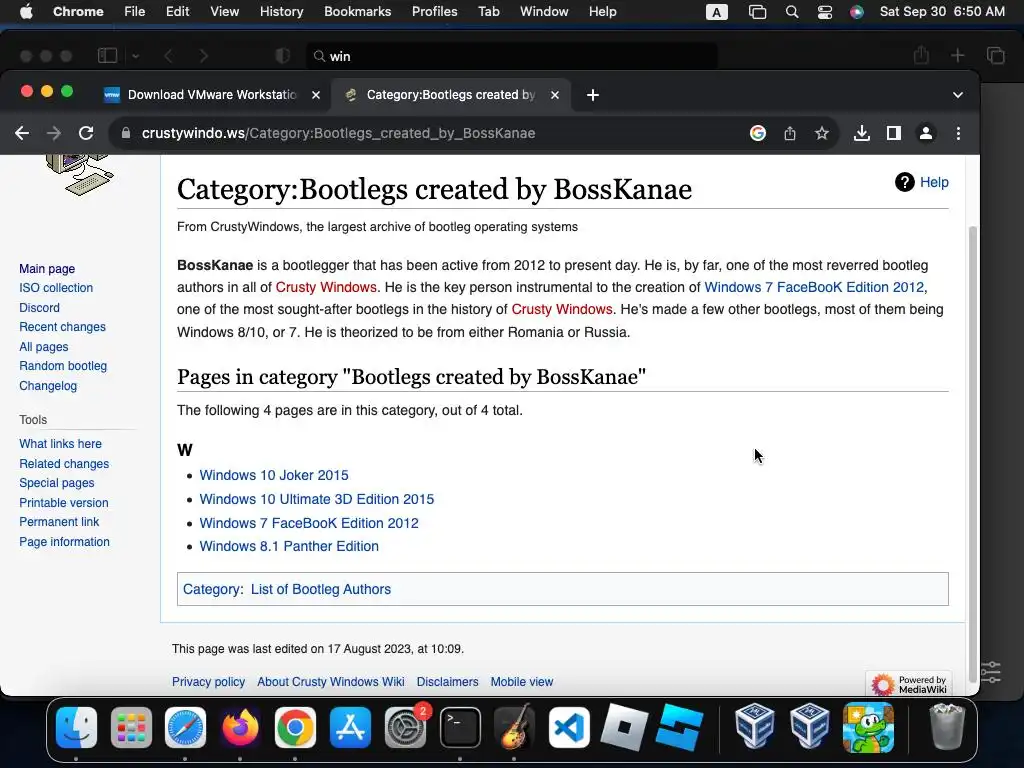Open Firefox from the Dock
This screenshot has height=768, width=1024.
(240, 727)
